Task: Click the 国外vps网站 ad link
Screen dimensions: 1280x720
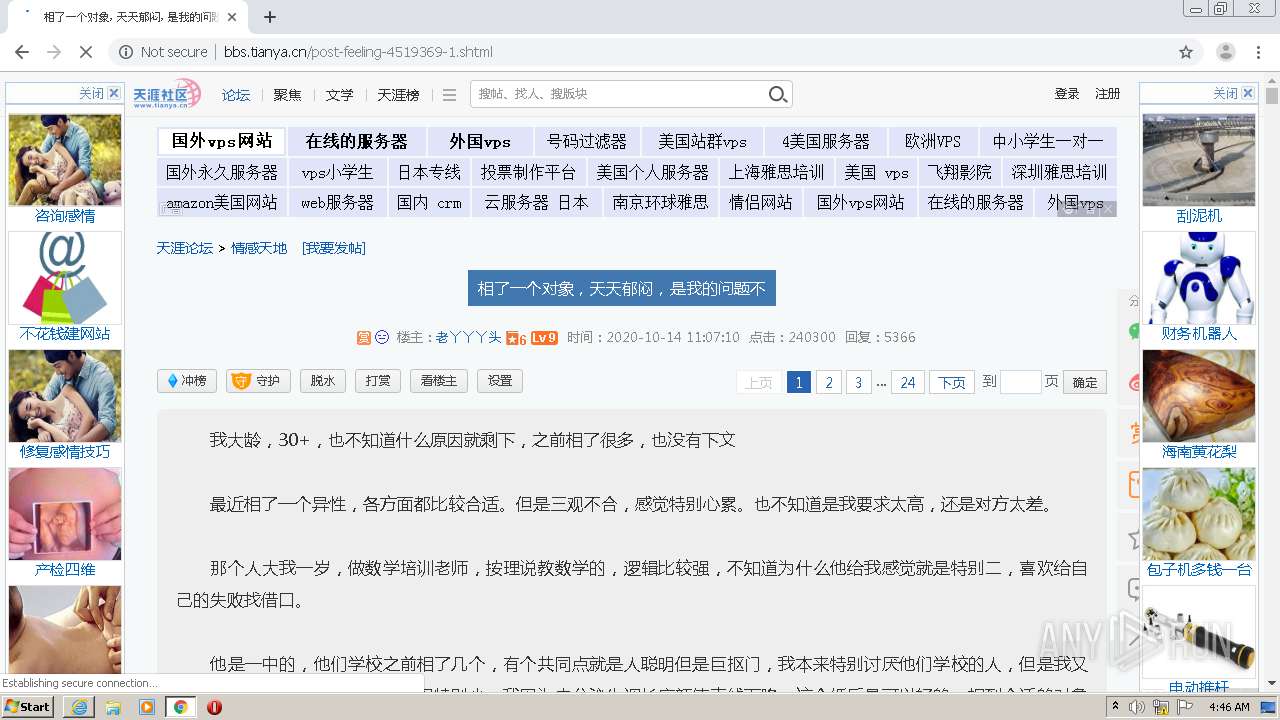Action: [222, 141]
